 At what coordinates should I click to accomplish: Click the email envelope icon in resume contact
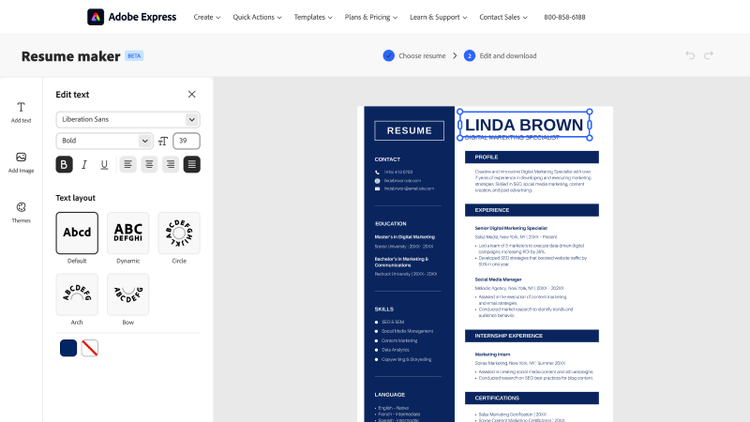tap(377, 189)
